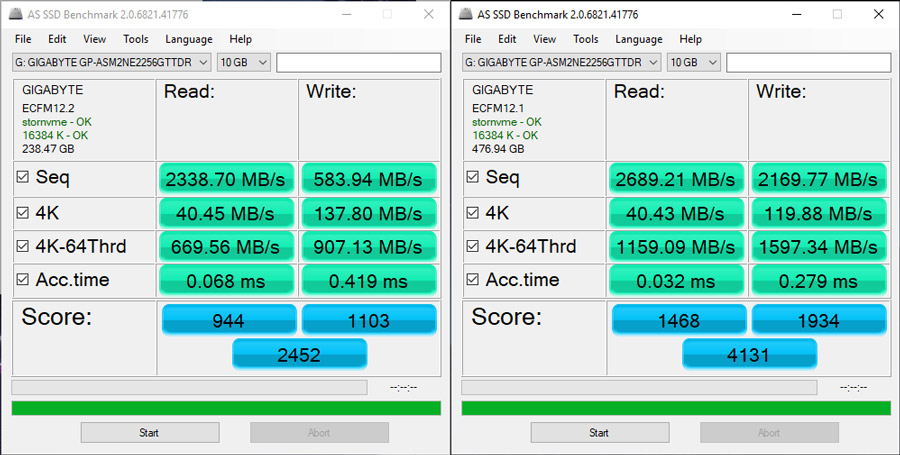Click 4K-64Thrd read result 669.56 MB/s

tap(226, 247)
